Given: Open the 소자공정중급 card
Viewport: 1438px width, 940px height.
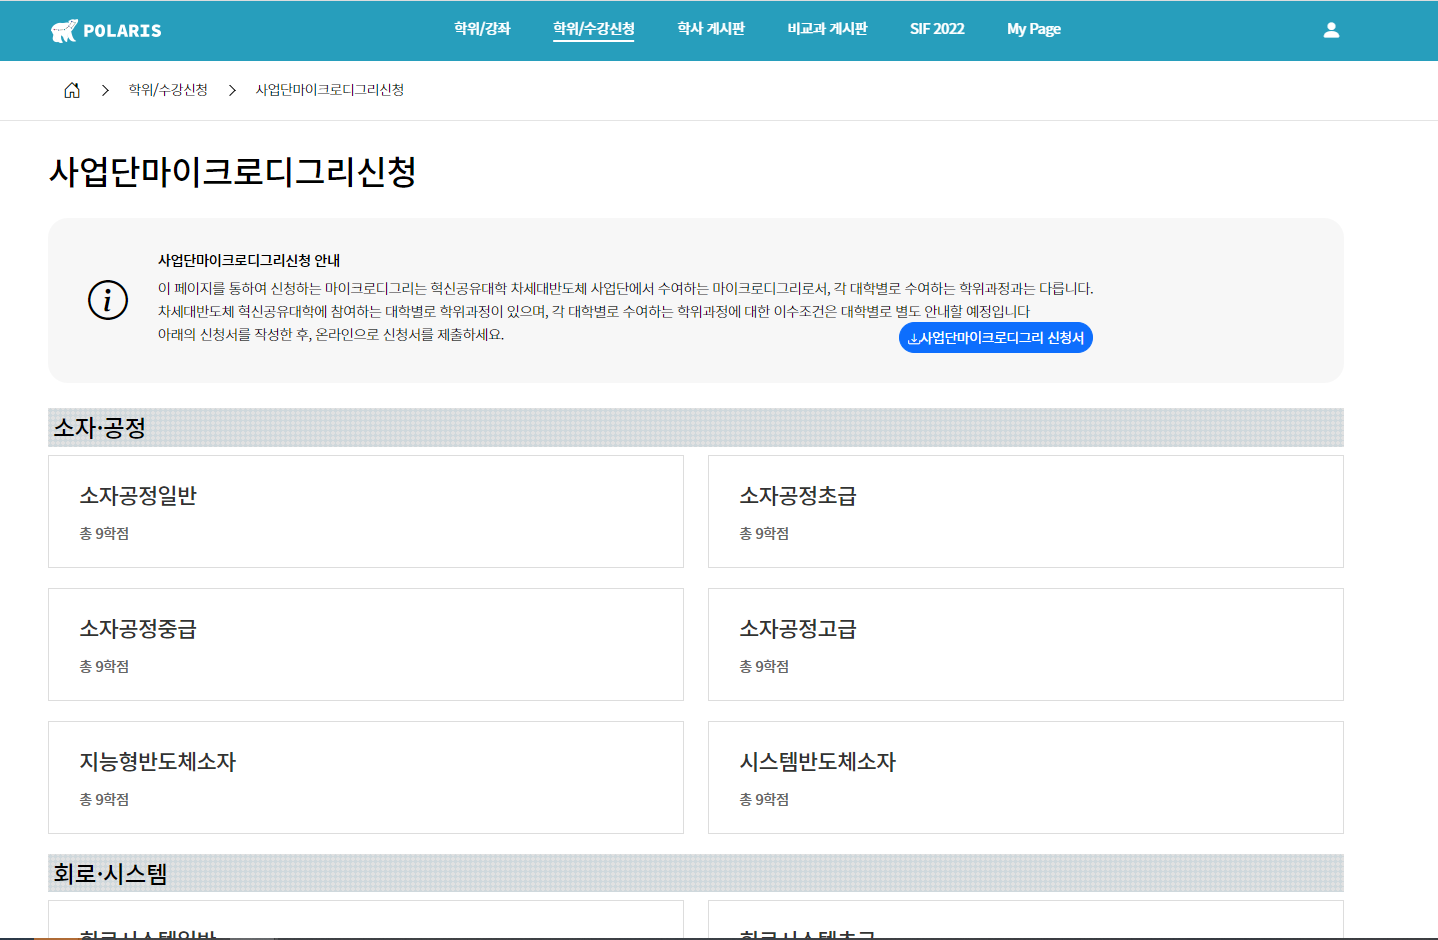Looking at the screenshot, I should 366,644.
